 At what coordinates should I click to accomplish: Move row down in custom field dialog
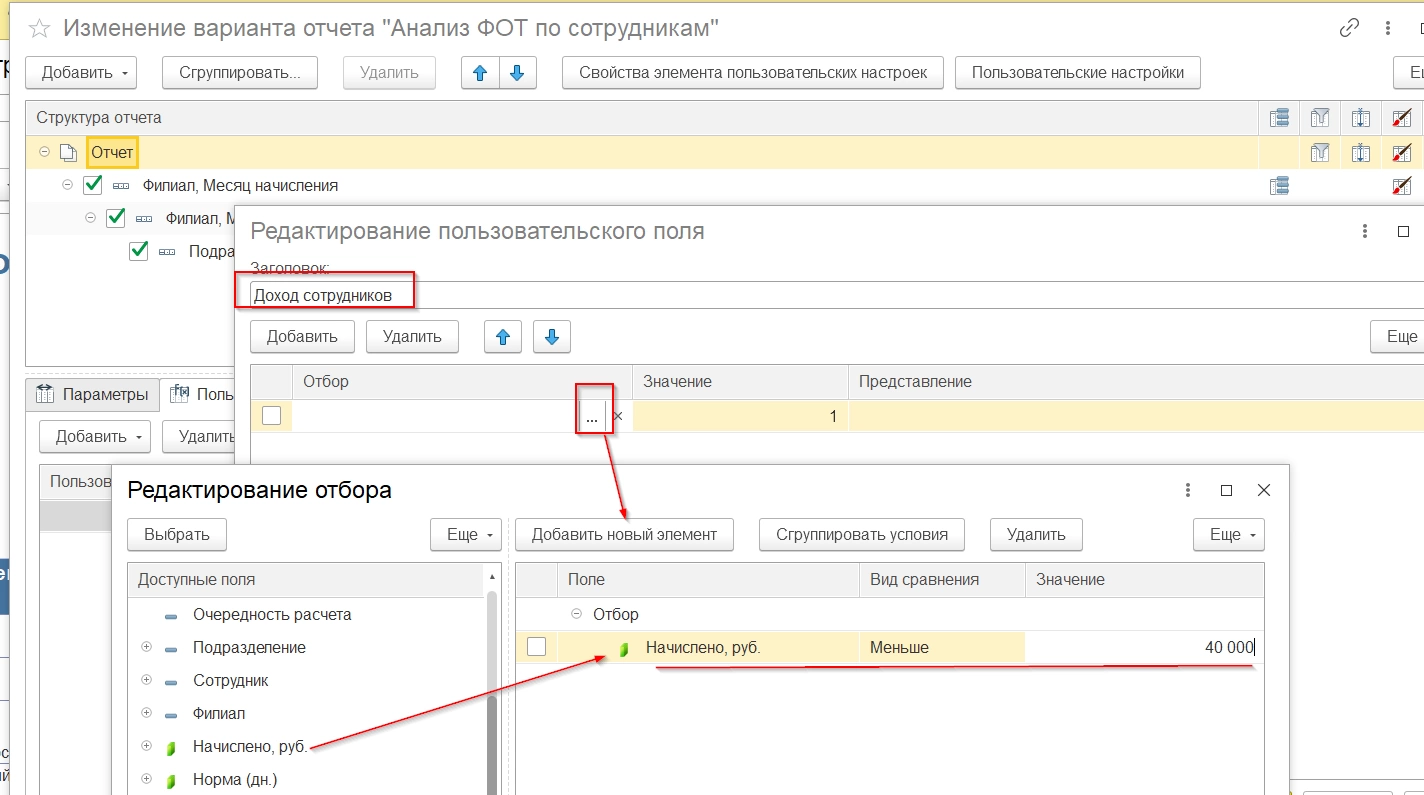tap(551, 337)
